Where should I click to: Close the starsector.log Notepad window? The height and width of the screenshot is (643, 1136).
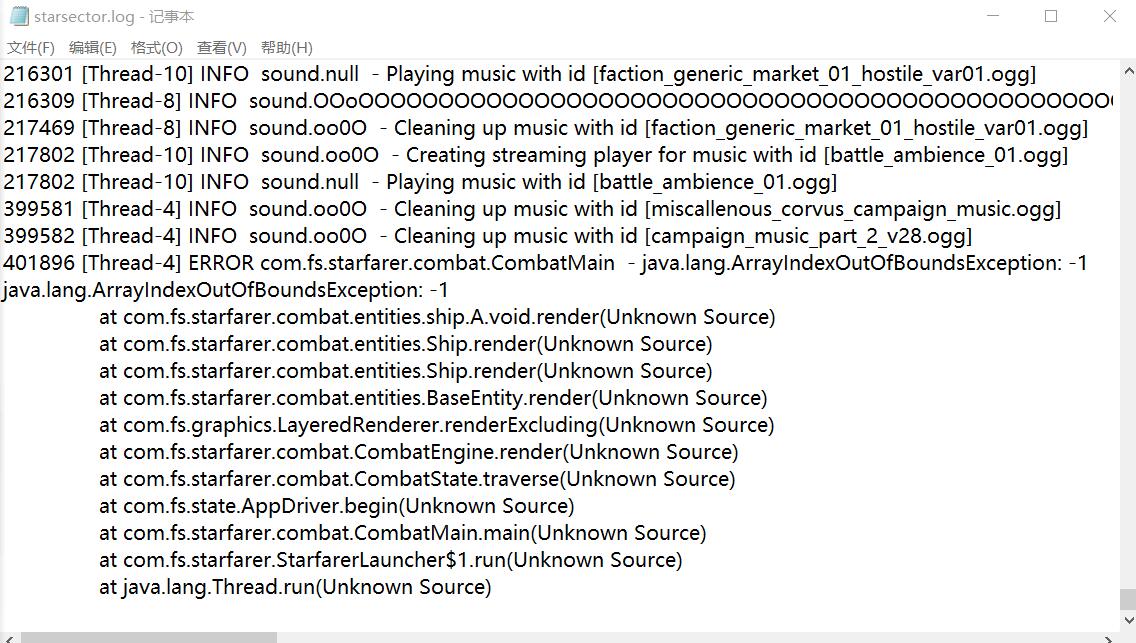pyautogui.click(x=1109, y=16)
